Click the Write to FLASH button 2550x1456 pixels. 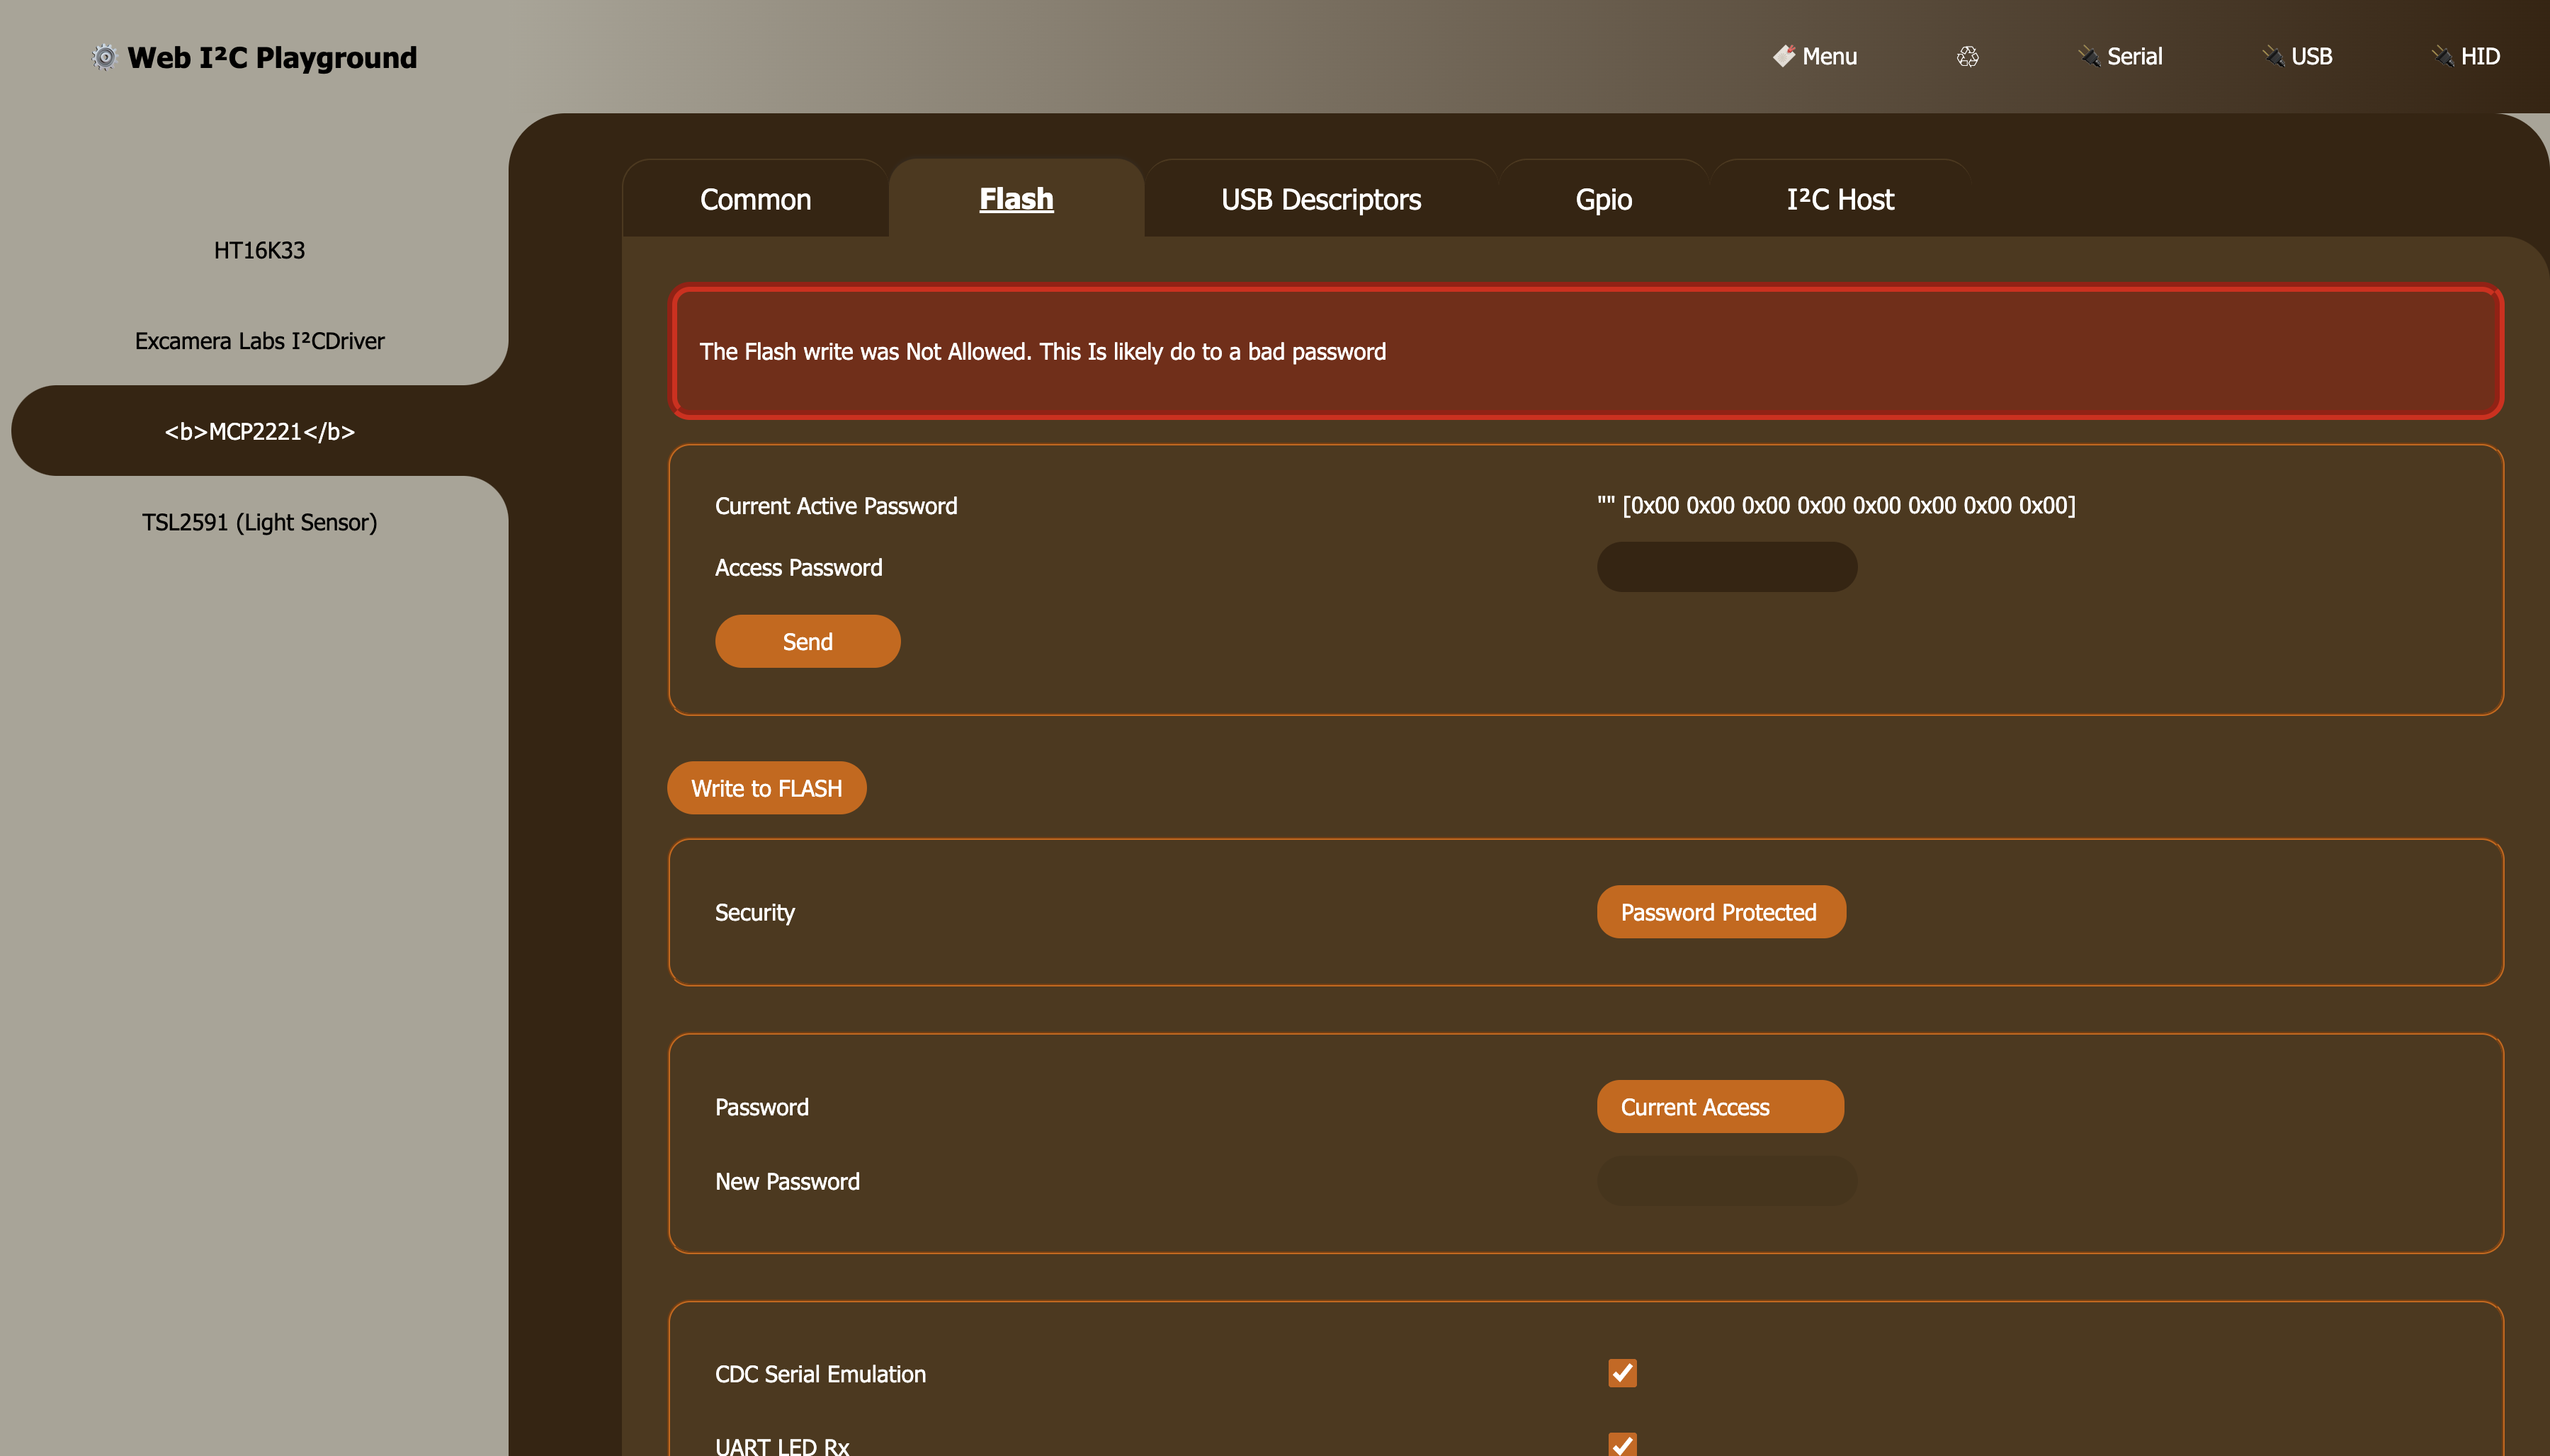click(x=767, y=787)
